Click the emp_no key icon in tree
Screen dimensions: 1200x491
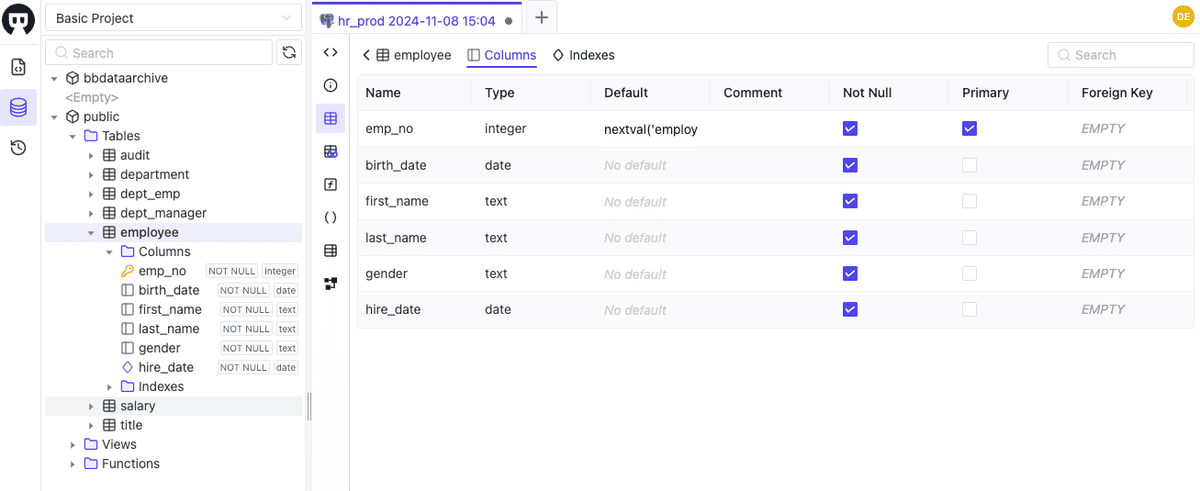[x=127, y=271]
